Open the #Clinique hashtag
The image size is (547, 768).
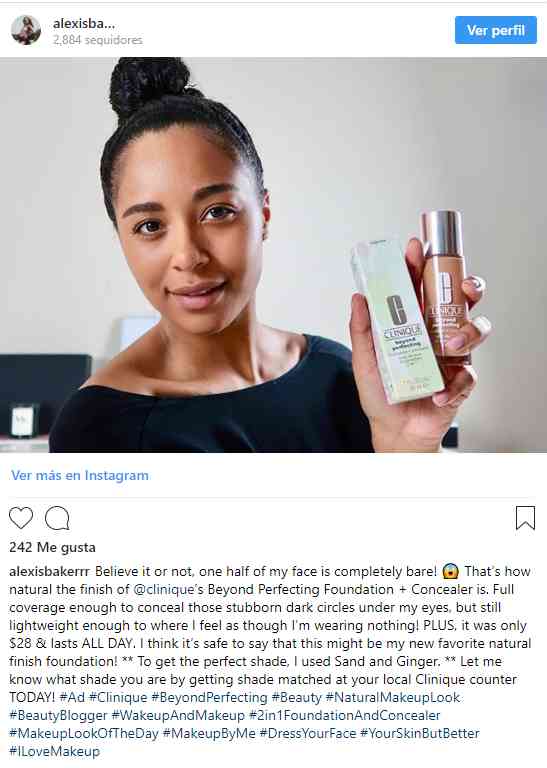pyautogui.click(x=118, y=697)
